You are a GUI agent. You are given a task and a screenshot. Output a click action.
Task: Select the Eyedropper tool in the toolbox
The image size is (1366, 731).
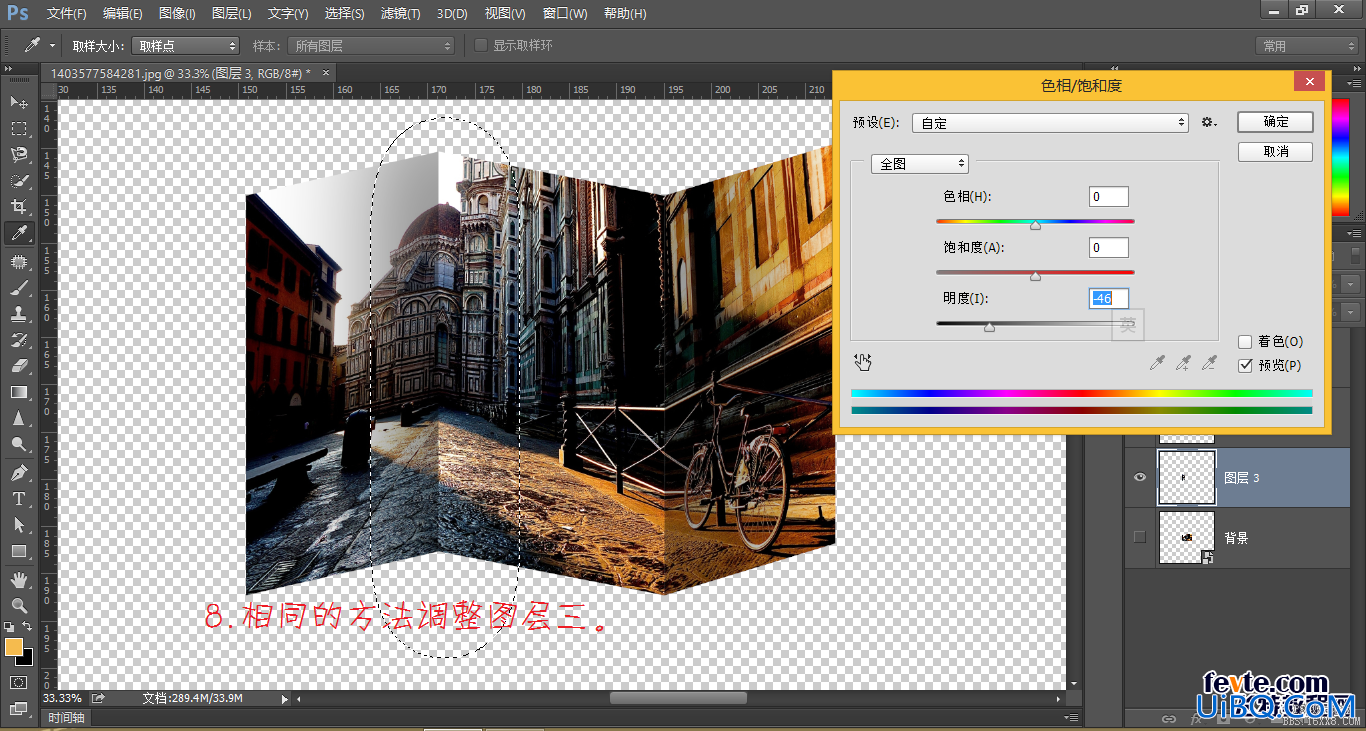point(18,233)
